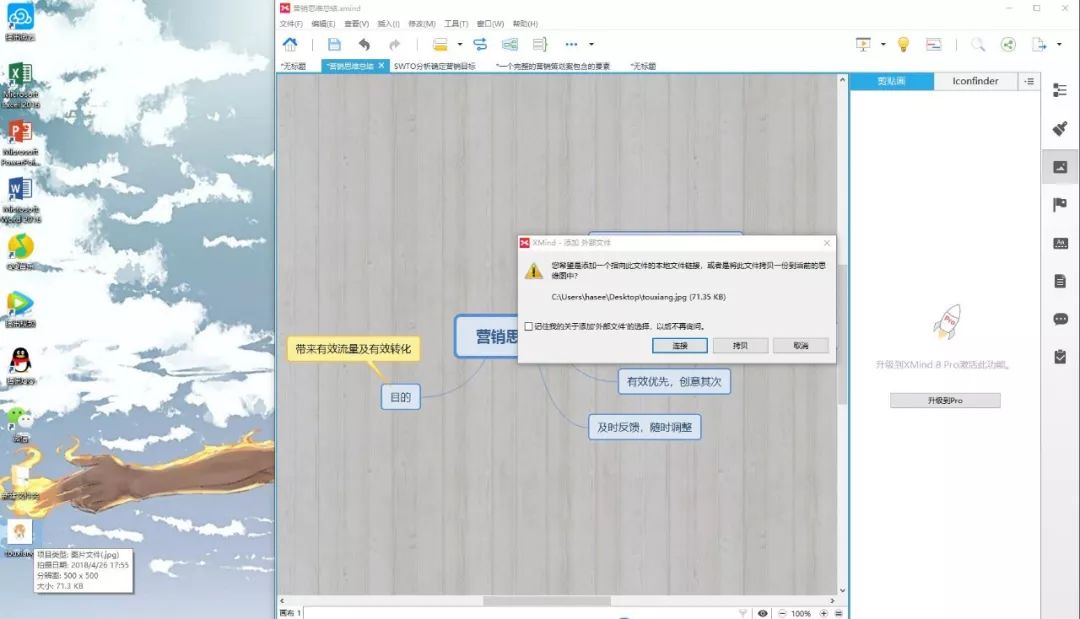Viewport: 1080px width, 619px height.
Task: Select the 有效优先，创意其次 topic
Action: [x=674, y=381]
